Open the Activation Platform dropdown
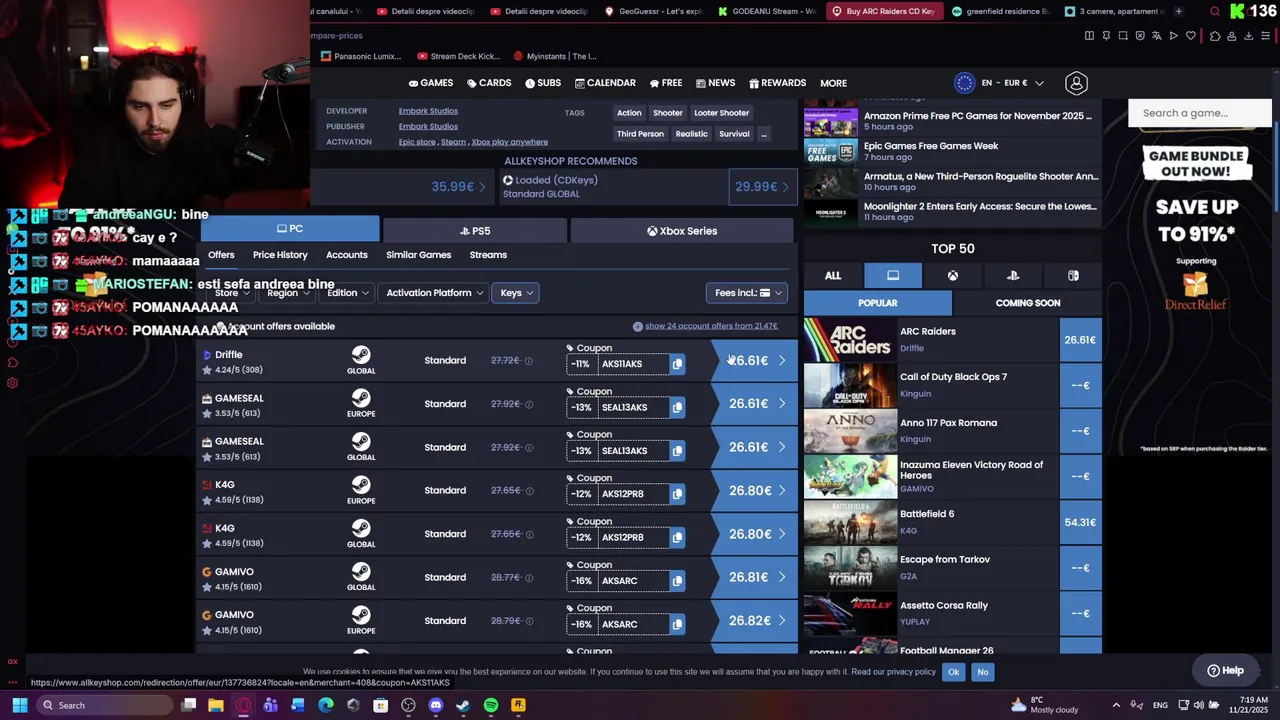1280x720 pixels. click(434, 293)
